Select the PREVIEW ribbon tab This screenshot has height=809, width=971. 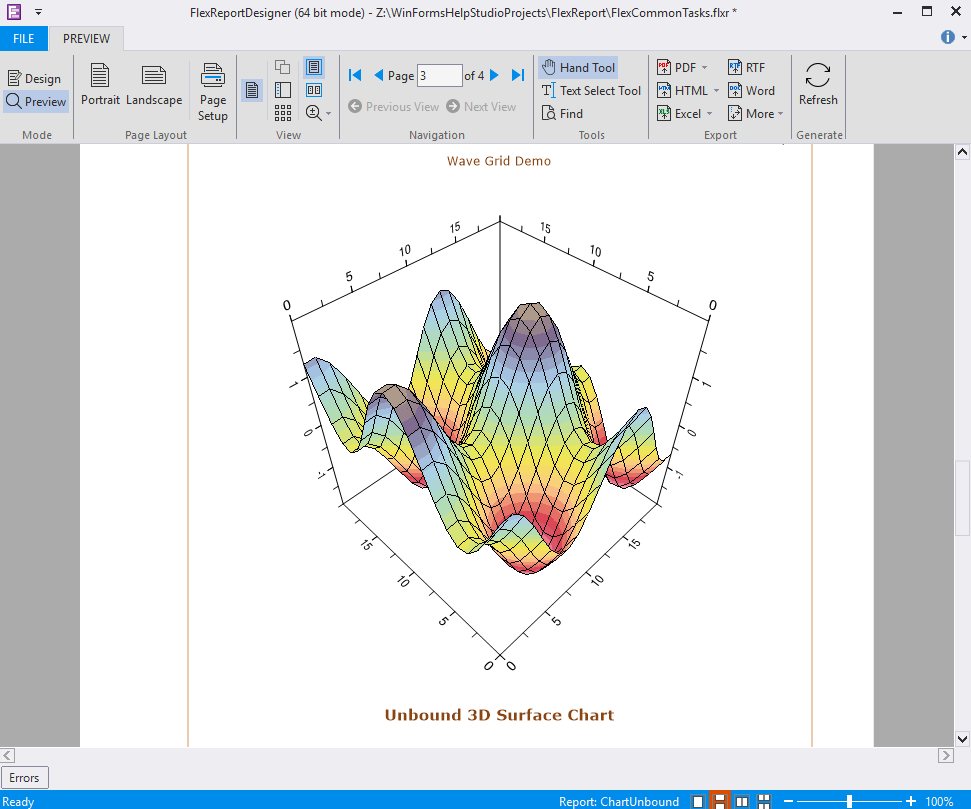point(87,39)
